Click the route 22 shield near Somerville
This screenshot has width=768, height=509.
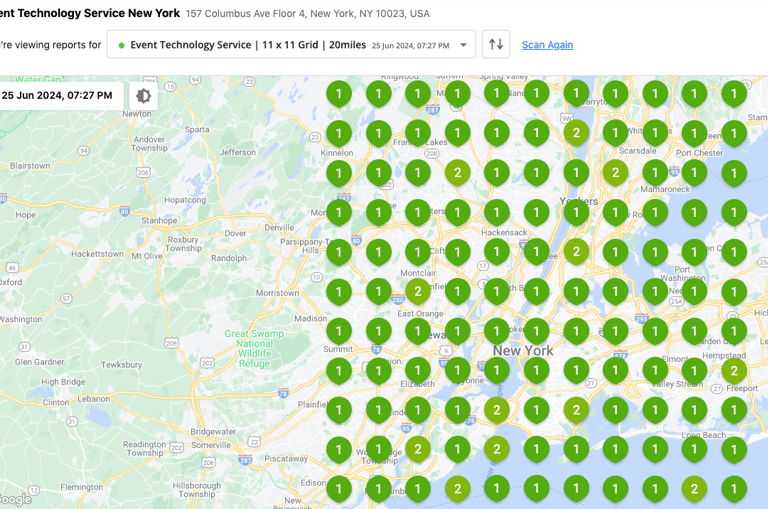point(254,442)
